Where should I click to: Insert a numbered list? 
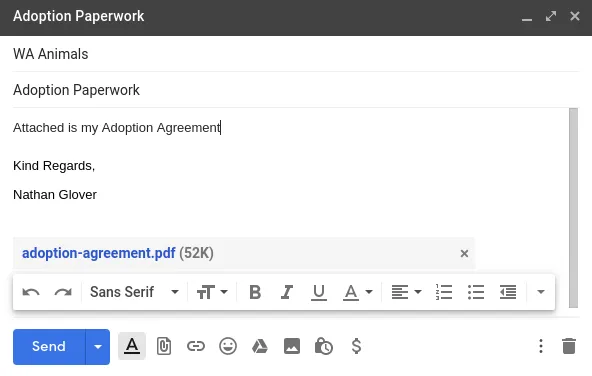click(444, 292)
